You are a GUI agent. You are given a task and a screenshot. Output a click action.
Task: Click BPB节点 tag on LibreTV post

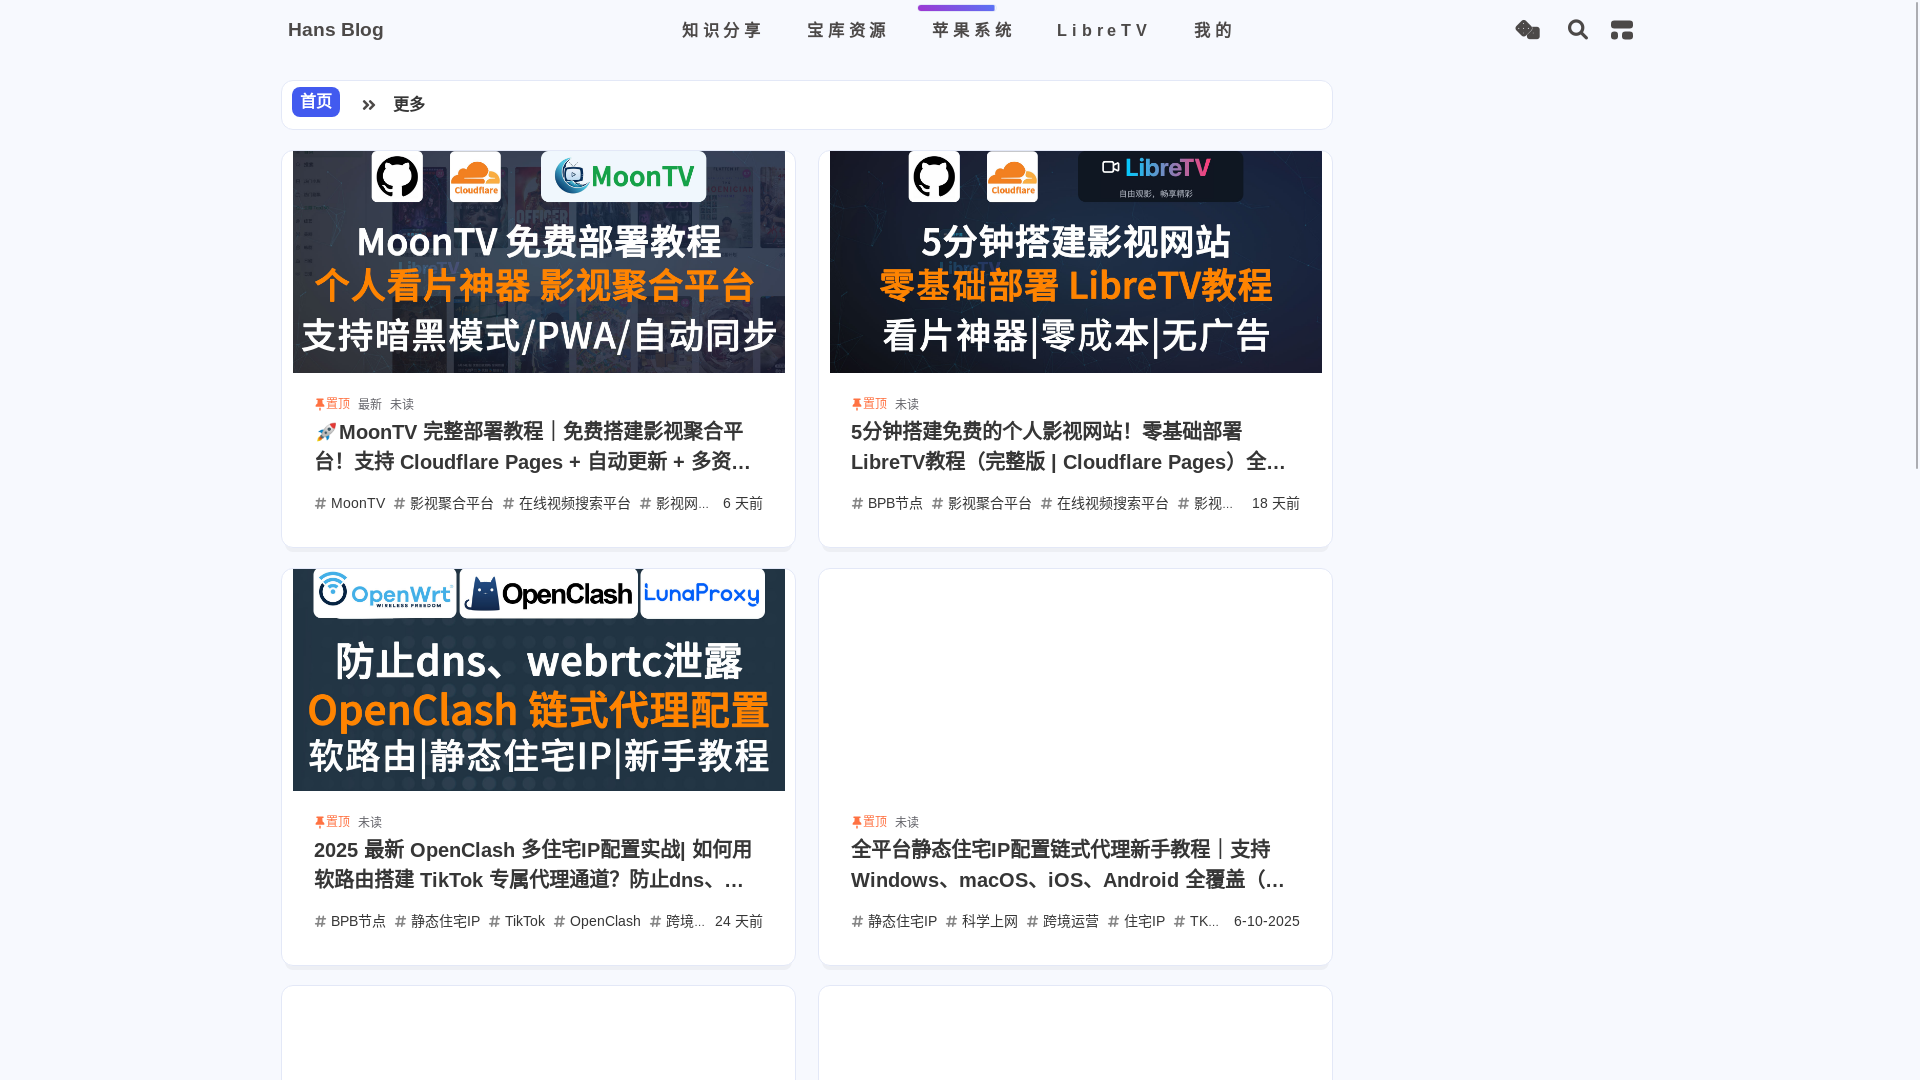[x=887, y=503]
